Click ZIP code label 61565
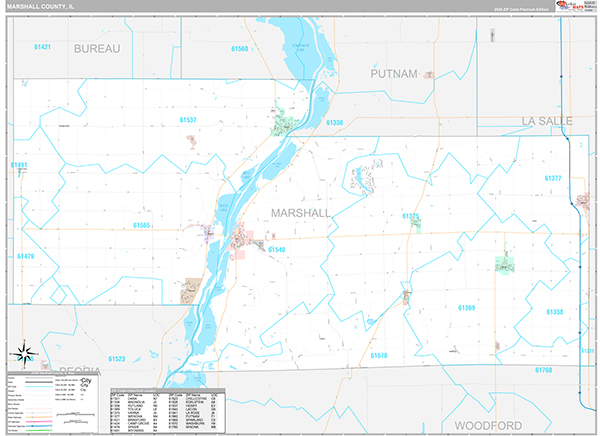The width and height of the screenshot is (600, 436). click(x=142, y=225)
